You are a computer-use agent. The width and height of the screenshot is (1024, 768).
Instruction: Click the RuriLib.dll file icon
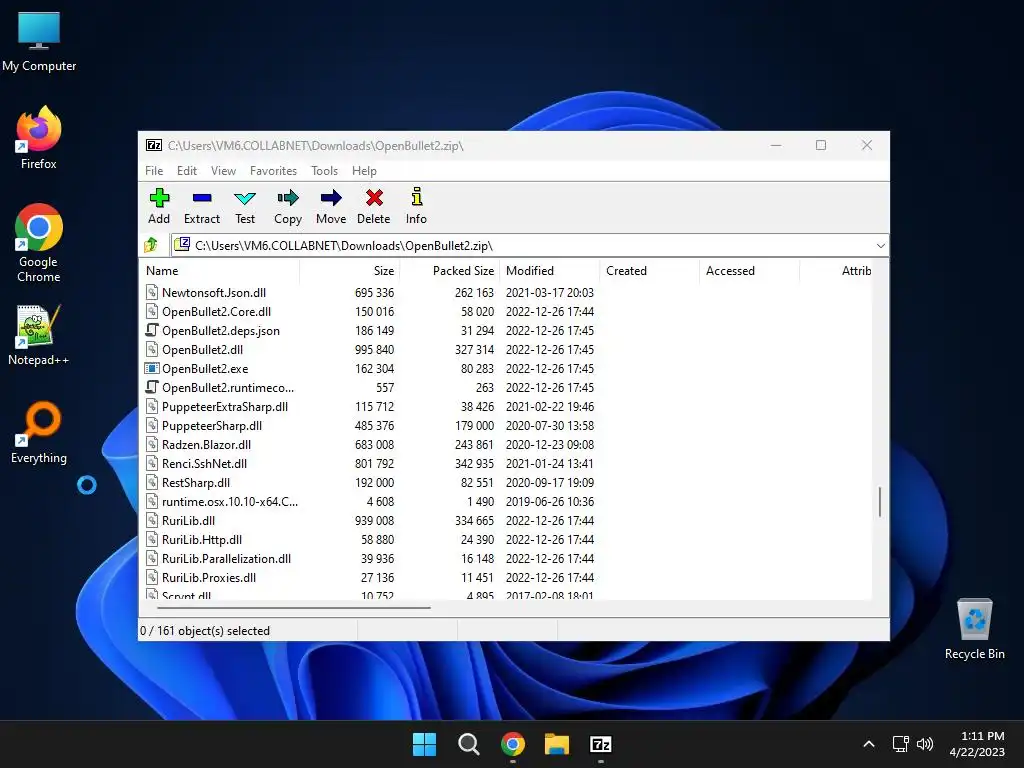(152, 520)
